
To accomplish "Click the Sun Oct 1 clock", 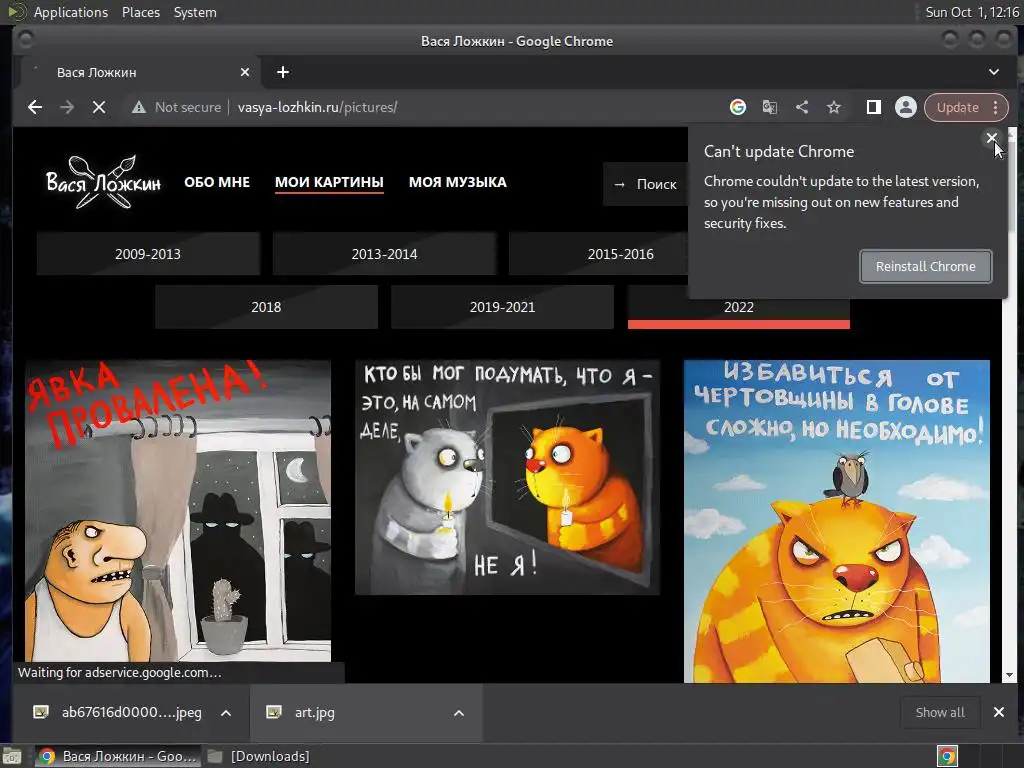I will pyautogui.click(x=971, y=12).
